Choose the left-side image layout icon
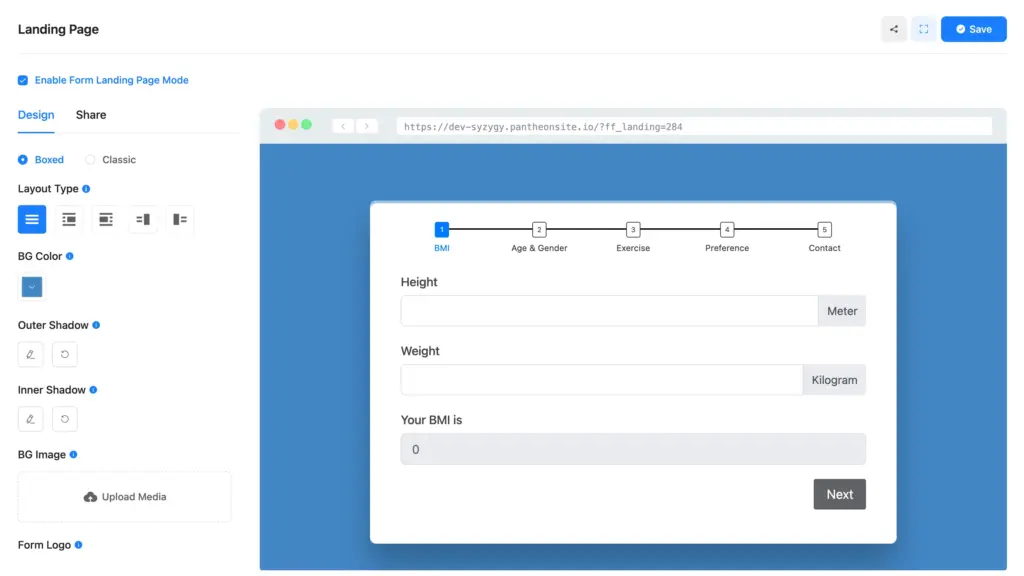The width and height of the screenshot is (1024, 576). pos(179,219)
